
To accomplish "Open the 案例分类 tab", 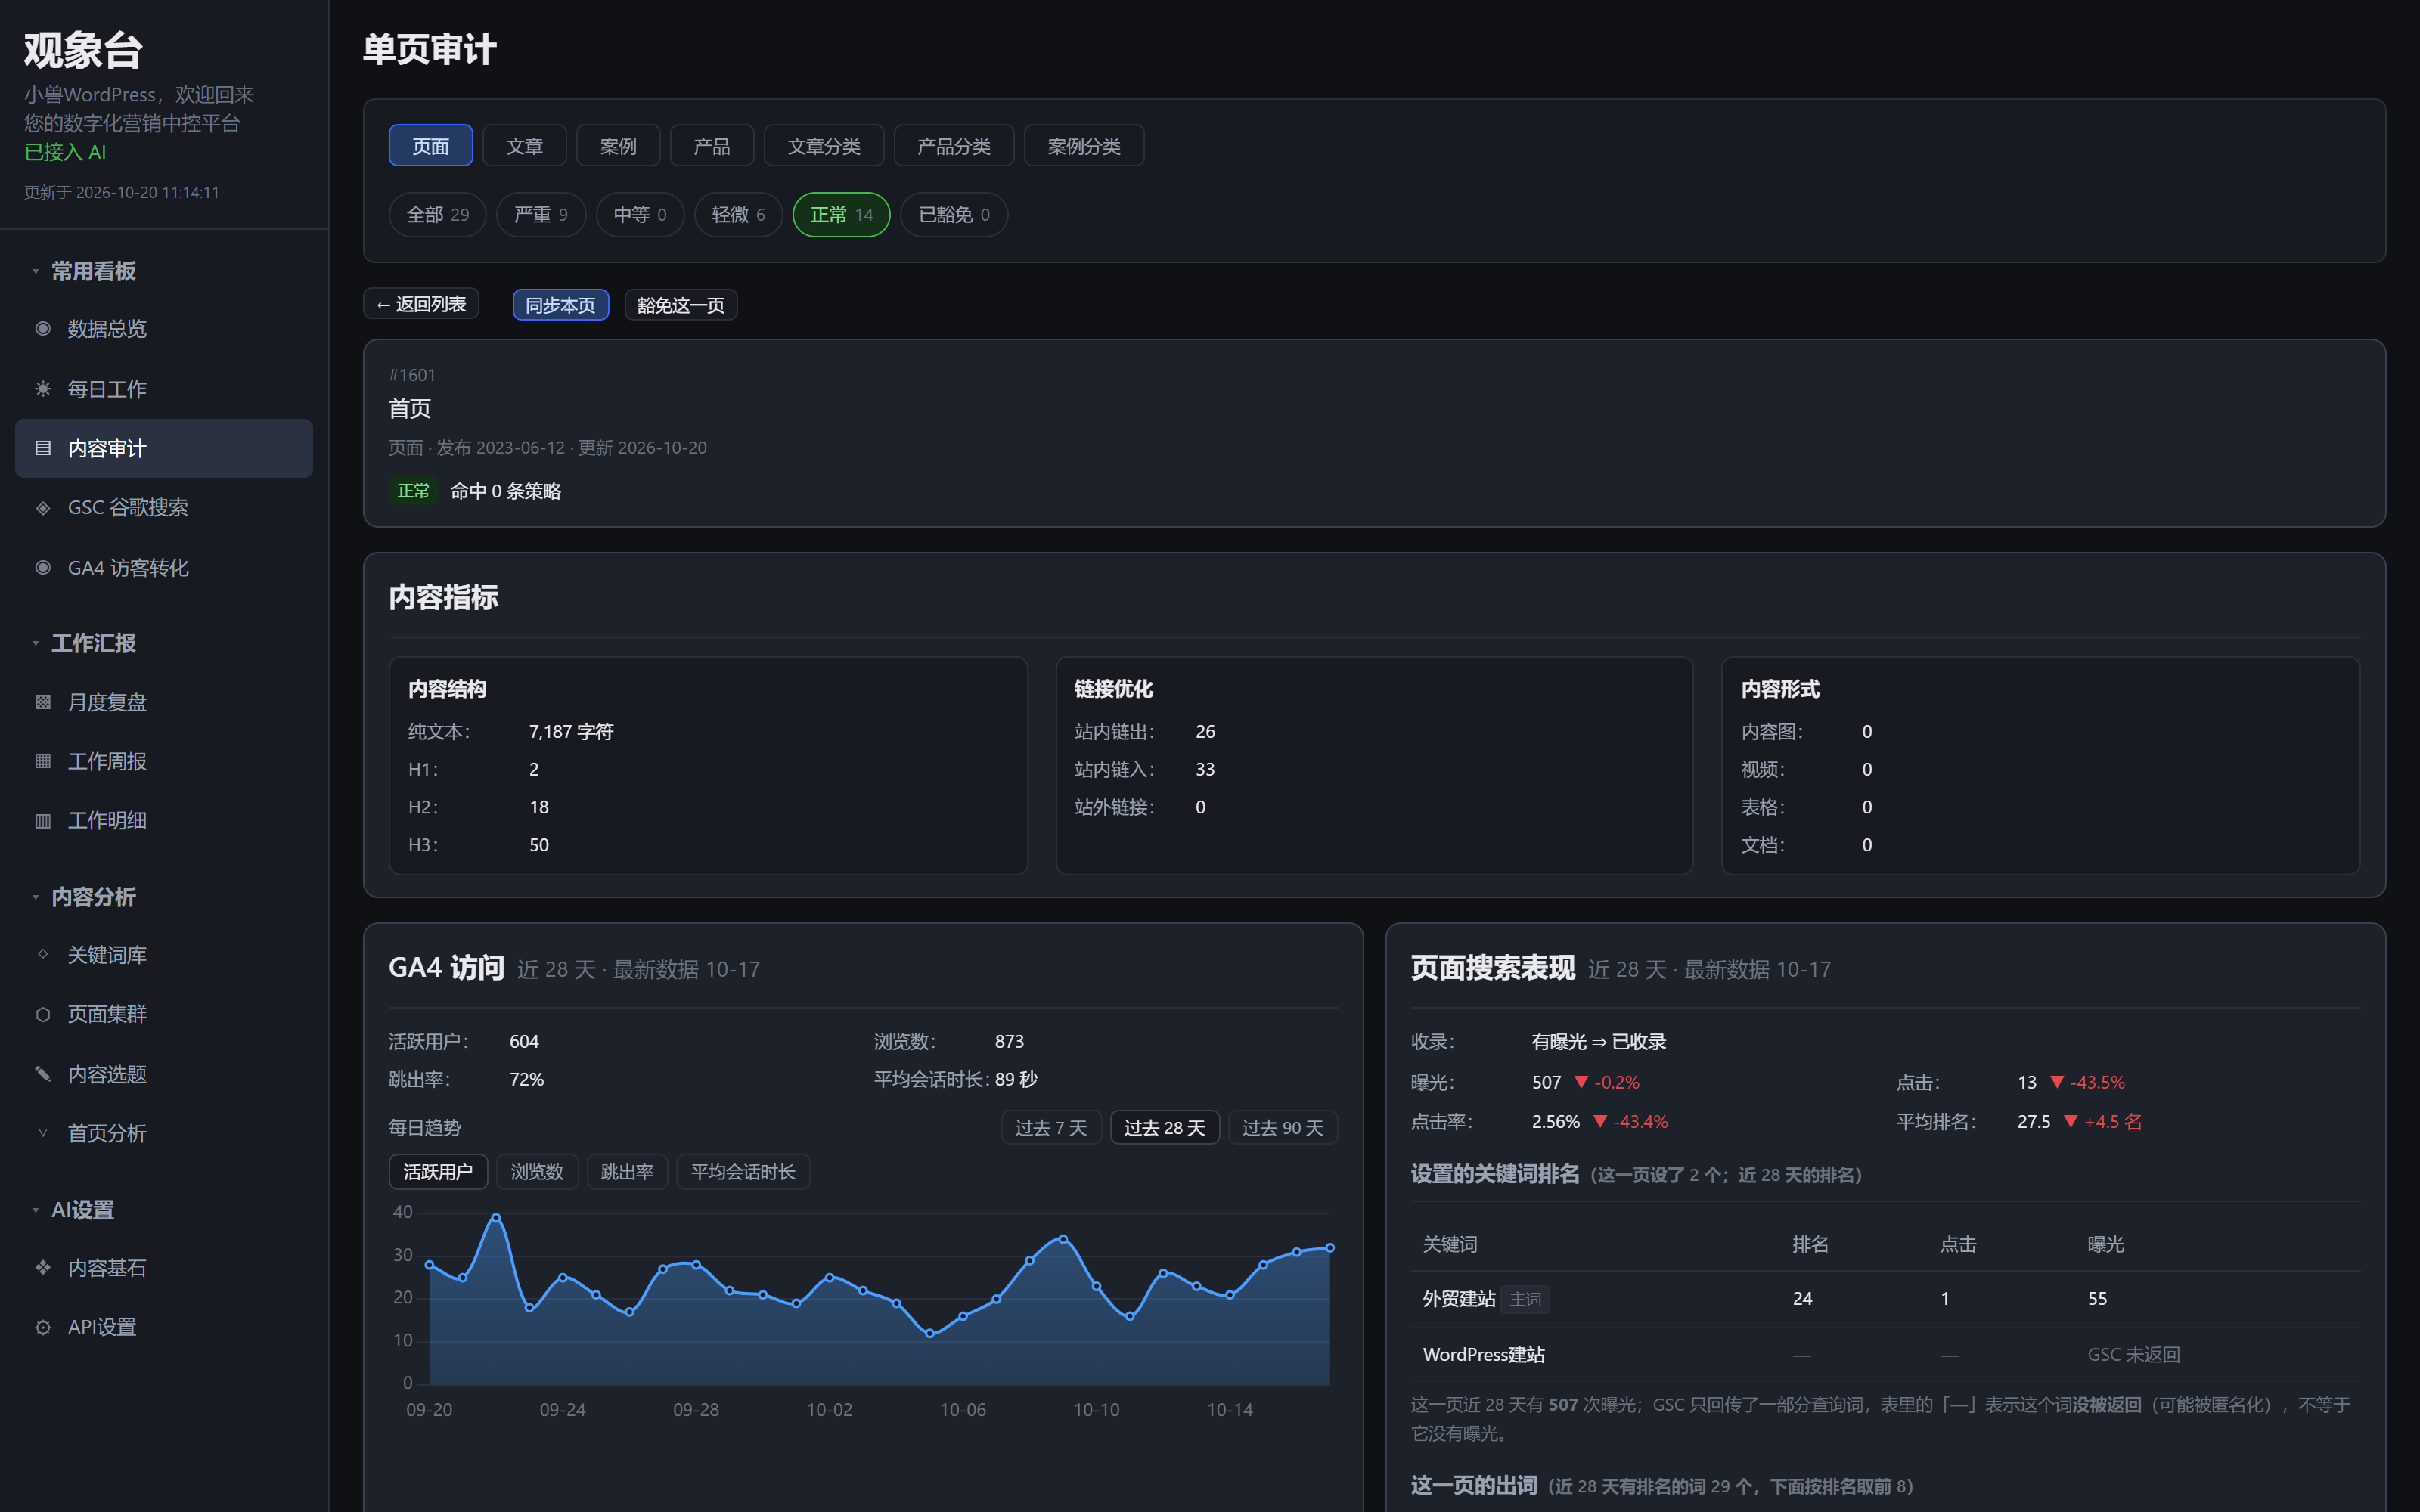I will click(x=1084, y=146).
